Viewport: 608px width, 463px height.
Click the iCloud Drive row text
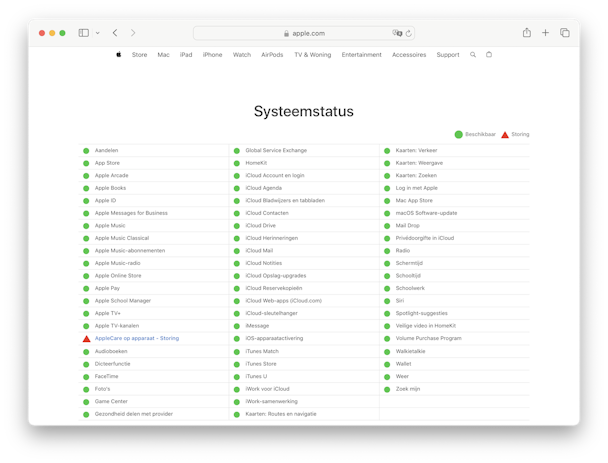coord(260,225)
